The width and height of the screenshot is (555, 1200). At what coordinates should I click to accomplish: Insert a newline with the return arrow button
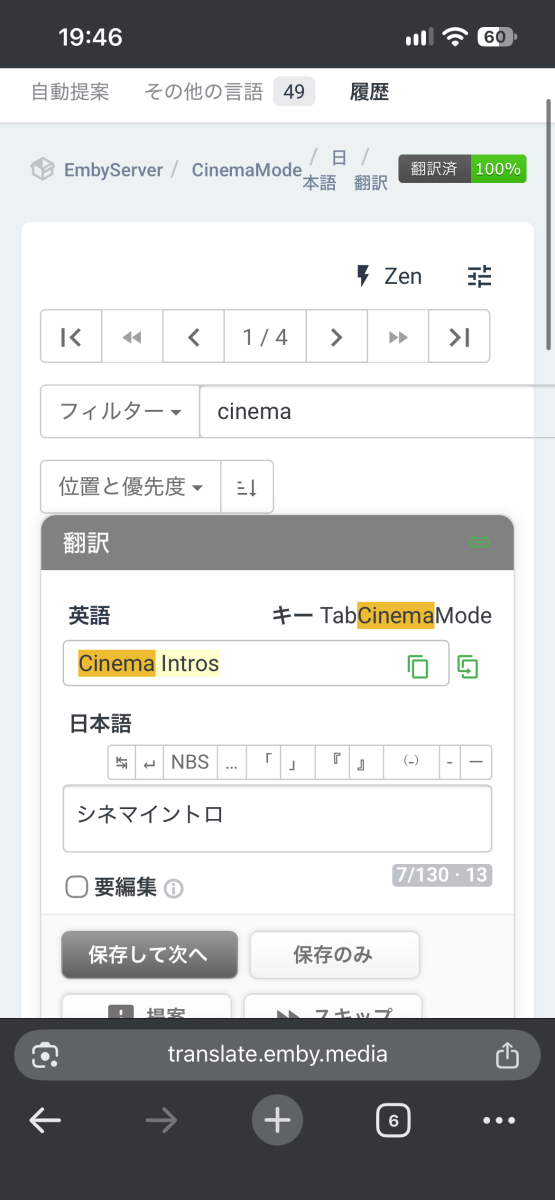coord(150,762)
